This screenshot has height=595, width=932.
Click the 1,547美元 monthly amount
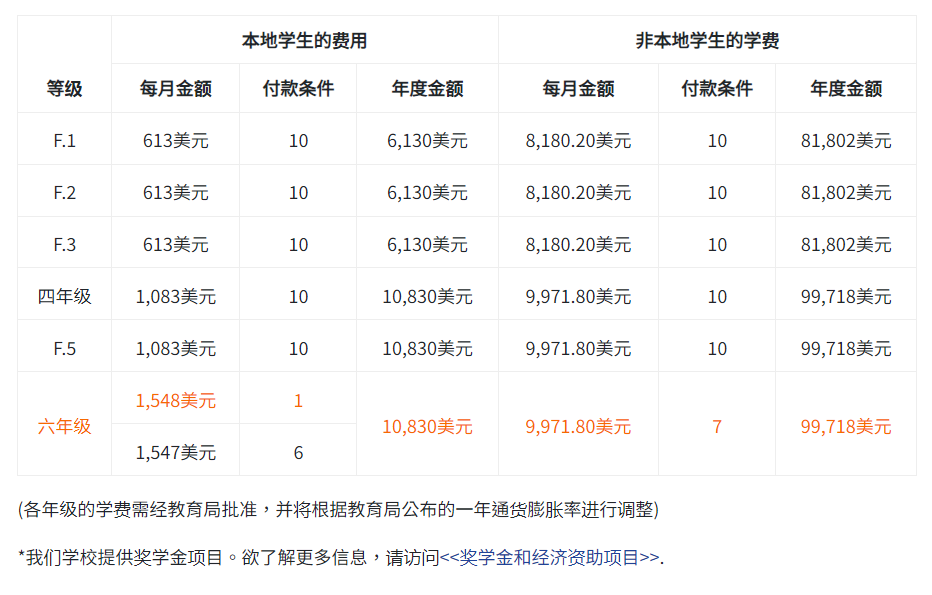(x=175, y=452)
